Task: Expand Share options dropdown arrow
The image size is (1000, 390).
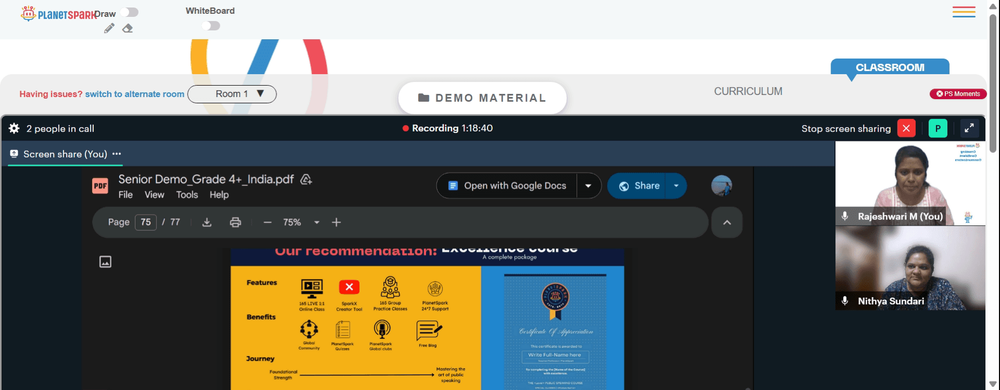Action: coord(677,186)
